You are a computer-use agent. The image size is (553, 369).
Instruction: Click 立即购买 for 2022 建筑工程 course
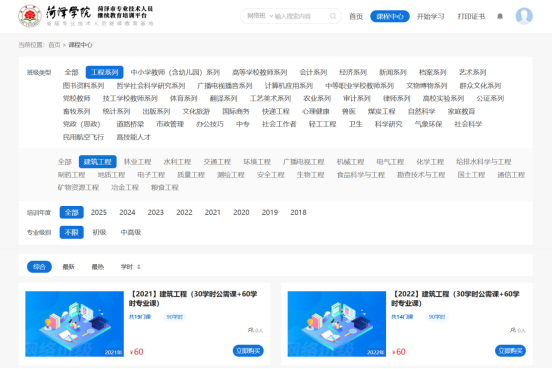(x=511, y=351)
